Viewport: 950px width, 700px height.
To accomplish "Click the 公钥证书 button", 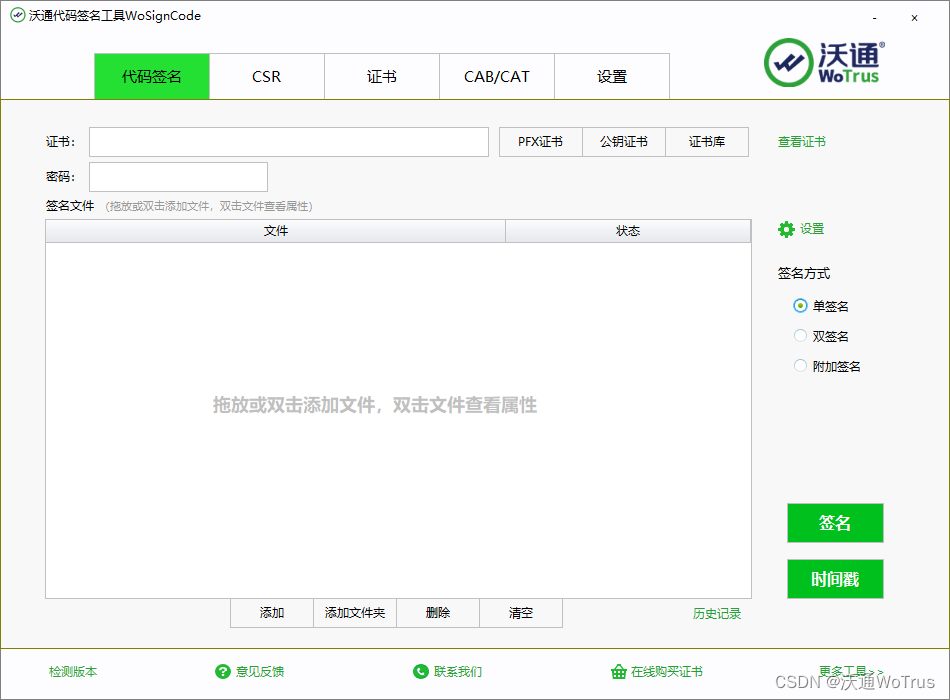I will [x=623, y=142].
